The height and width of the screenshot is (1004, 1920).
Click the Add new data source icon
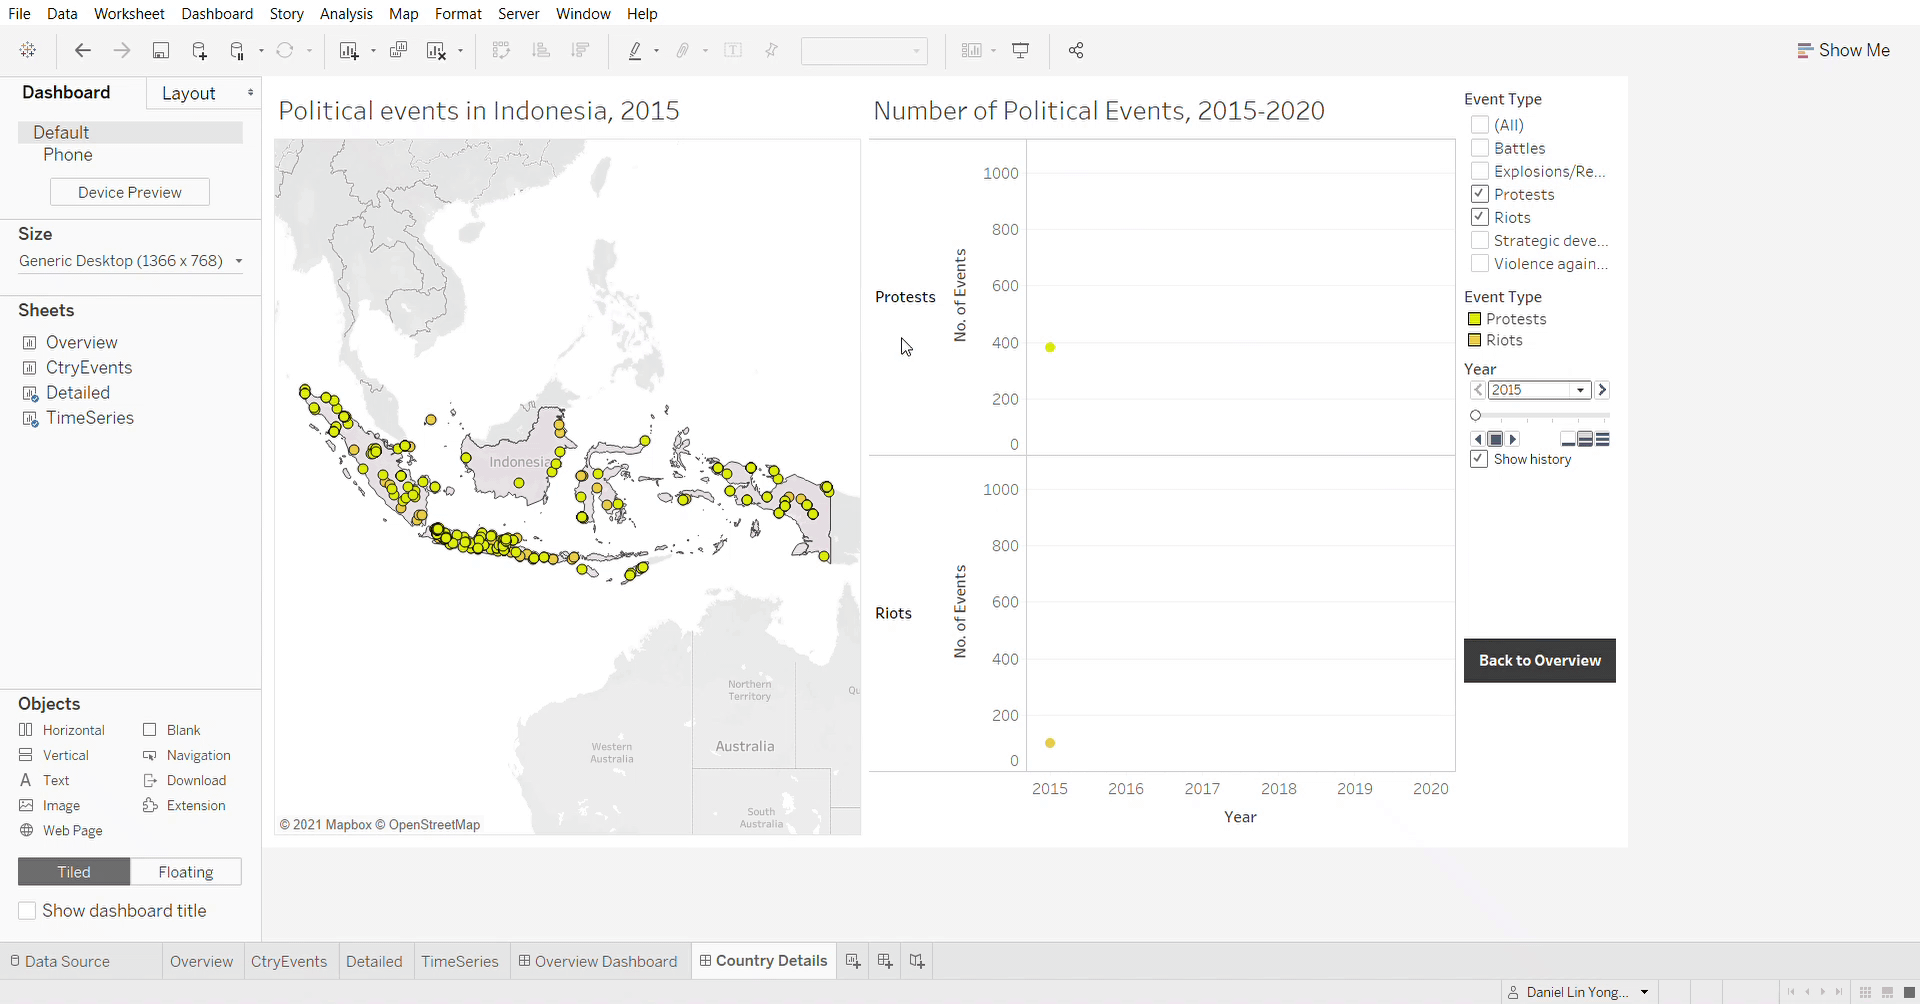click(x=199, y=51)
